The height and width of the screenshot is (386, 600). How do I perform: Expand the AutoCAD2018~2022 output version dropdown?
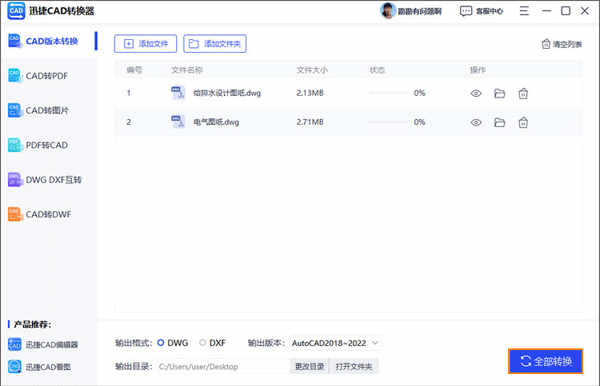[335, 343]
